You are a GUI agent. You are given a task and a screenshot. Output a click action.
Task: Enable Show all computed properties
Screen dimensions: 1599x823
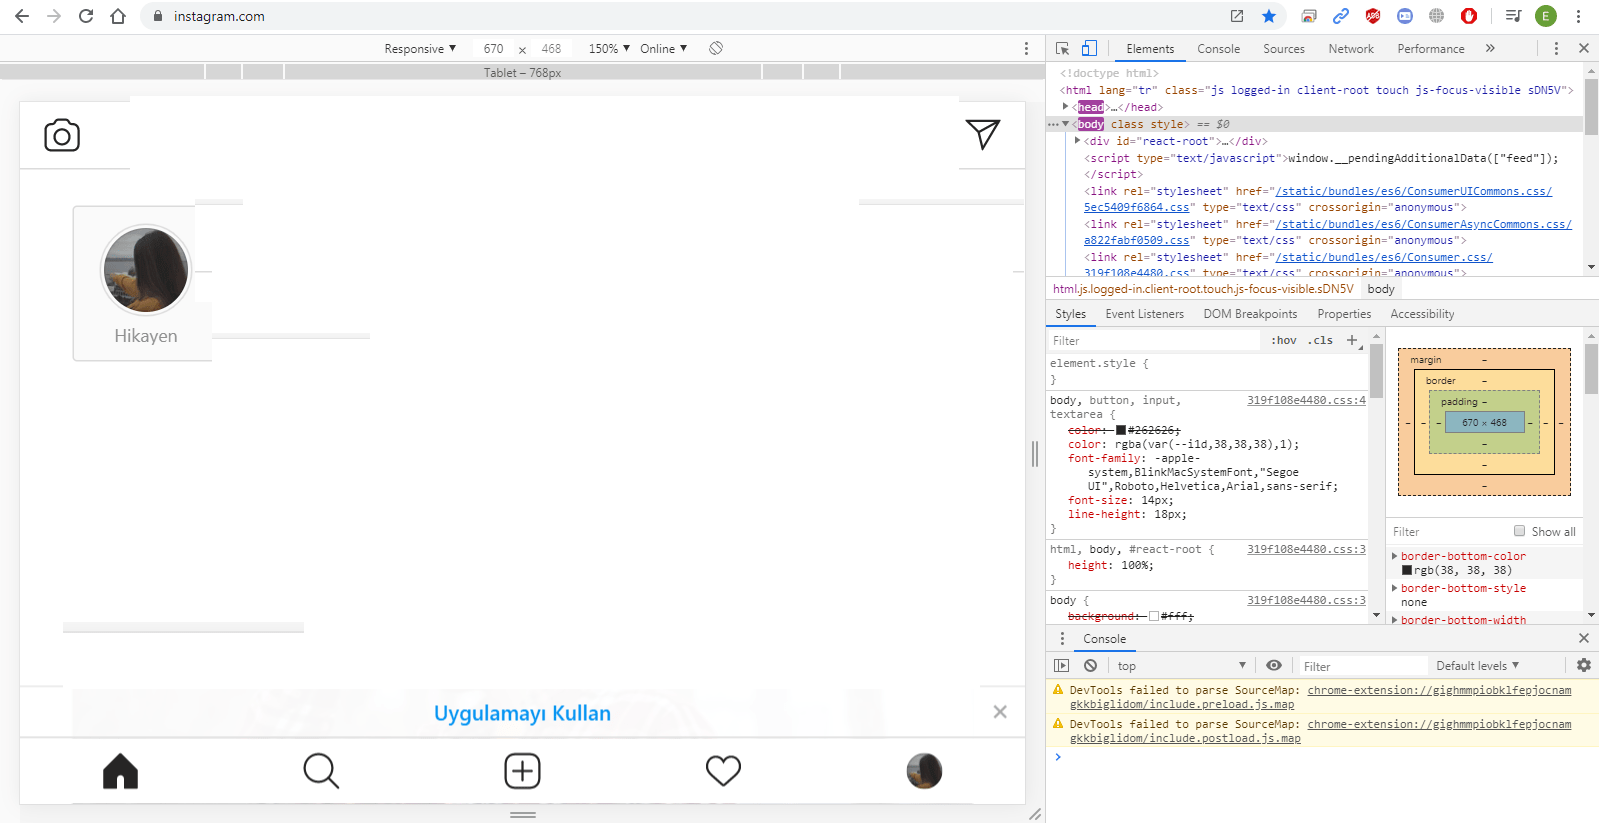click(1520, 531)
